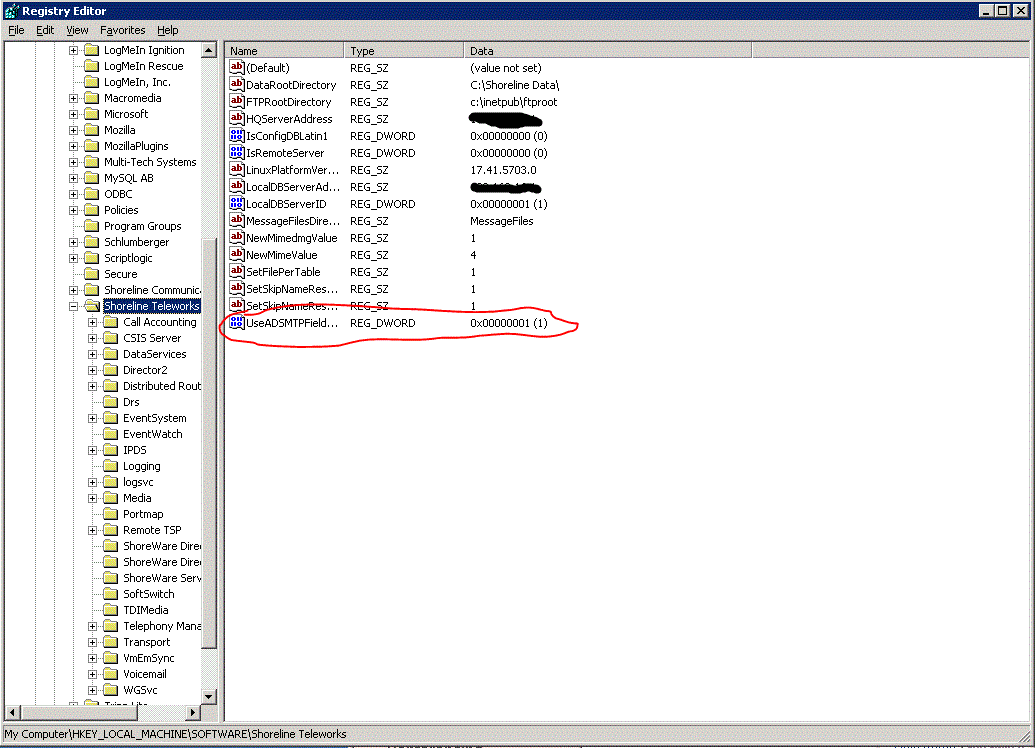Viewport: 1035px width, 748px height.
Task: Click the 'C:\Shoreline Data\' data value
Action: tap(514, 85)
